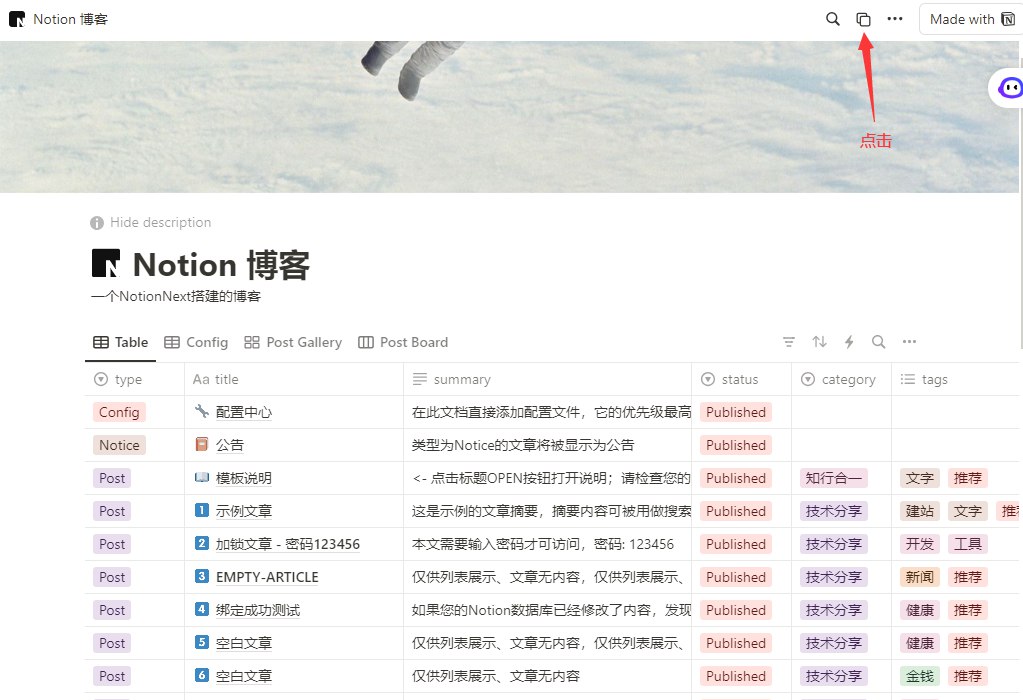The height and width of the screenshot is (700, 1023).
Task: Click the number 6 icon of 空白文章
Action: [202, 675]
